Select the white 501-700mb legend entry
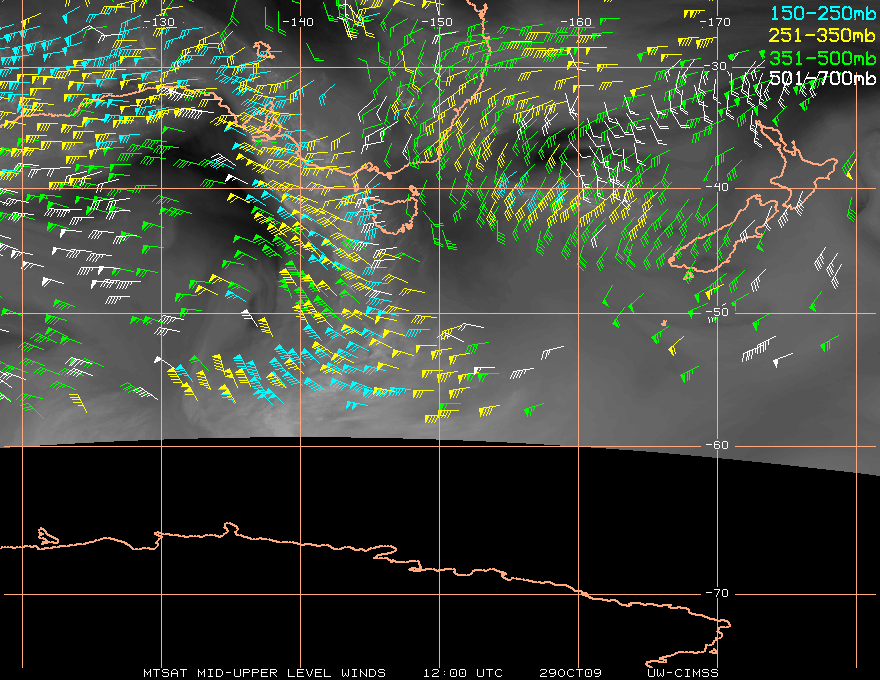 (x=822, y=79)
